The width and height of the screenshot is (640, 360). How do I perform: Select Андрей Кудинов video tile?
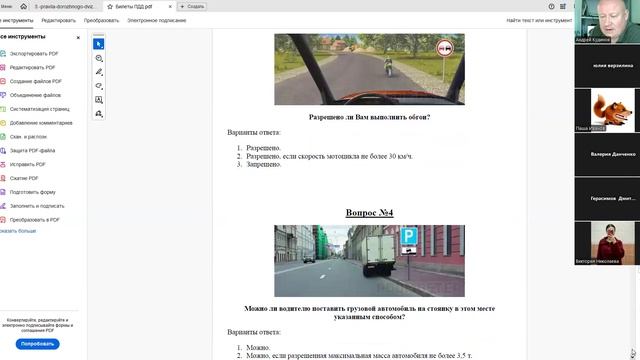pos(607,21)
